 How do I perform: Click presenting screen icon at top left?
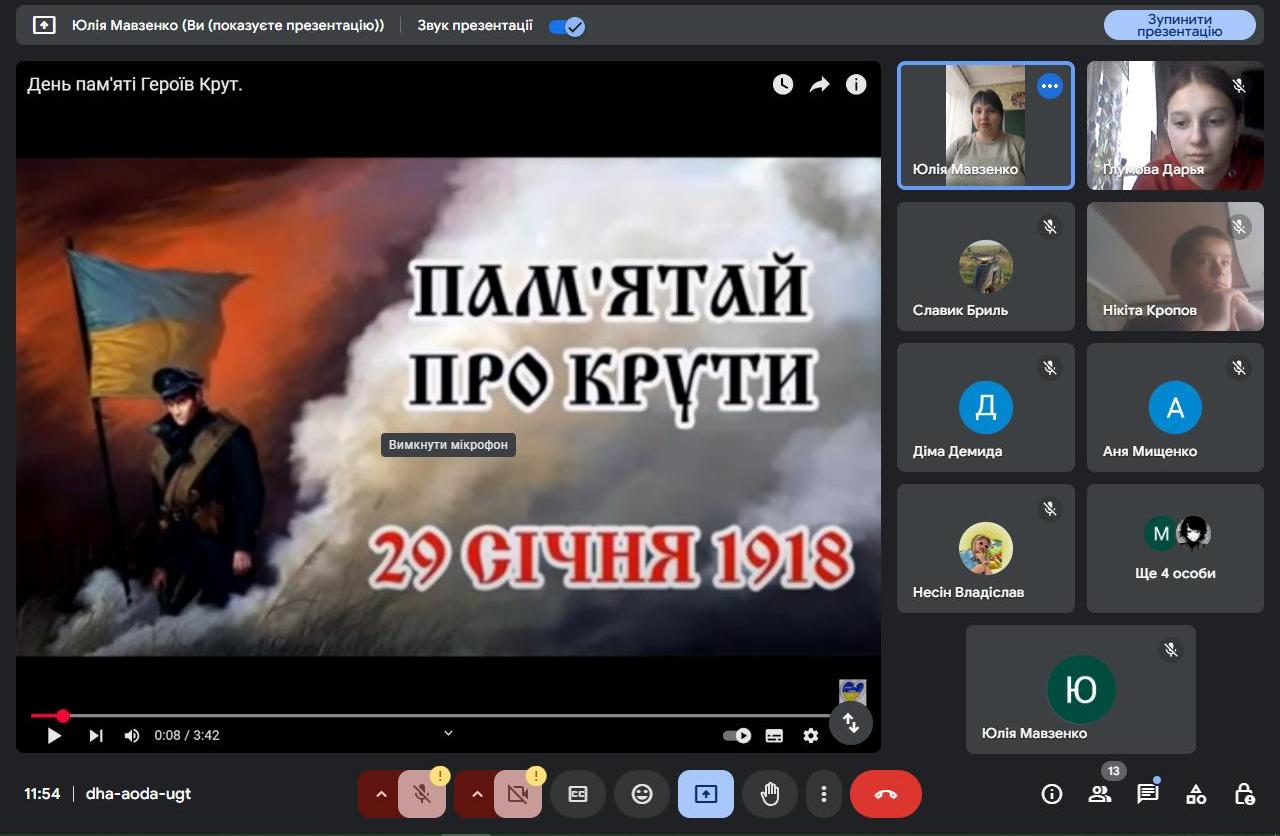tap(44, 26)
